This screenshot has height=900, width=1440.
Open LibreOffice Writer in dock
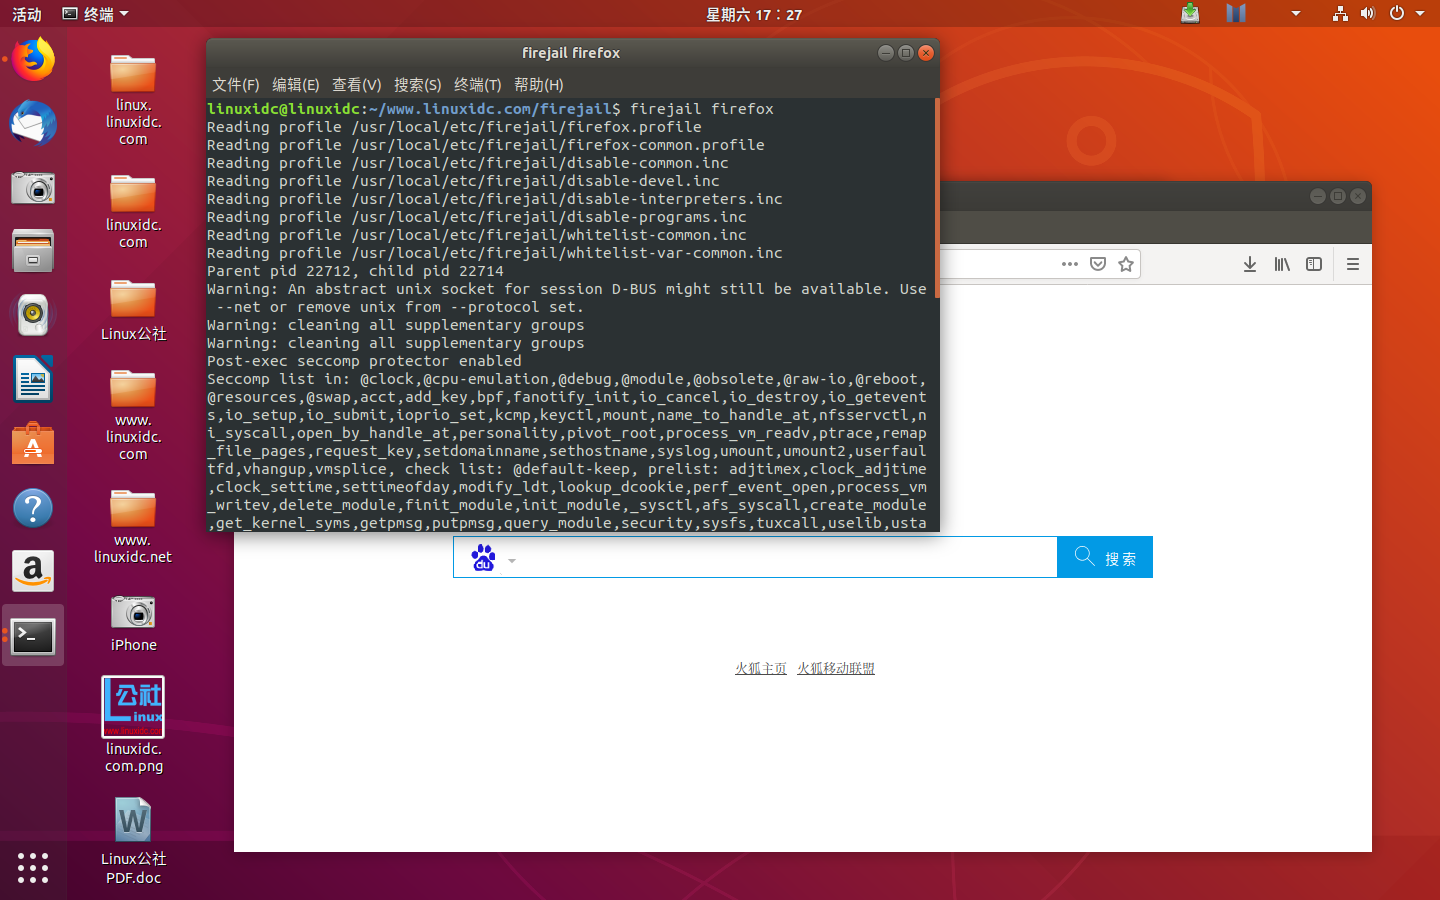pyautogui.click(x=33, y=380)
